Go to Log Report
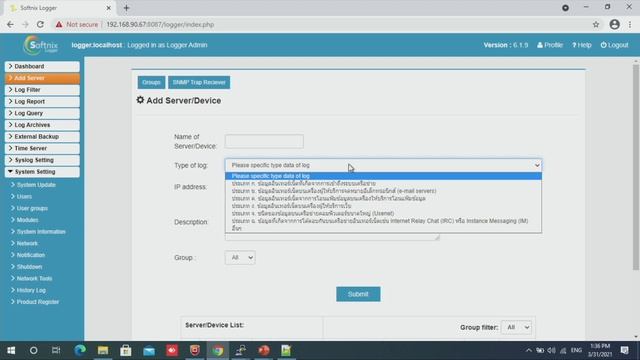Screen dimensions: 640x360 (42, 102)
